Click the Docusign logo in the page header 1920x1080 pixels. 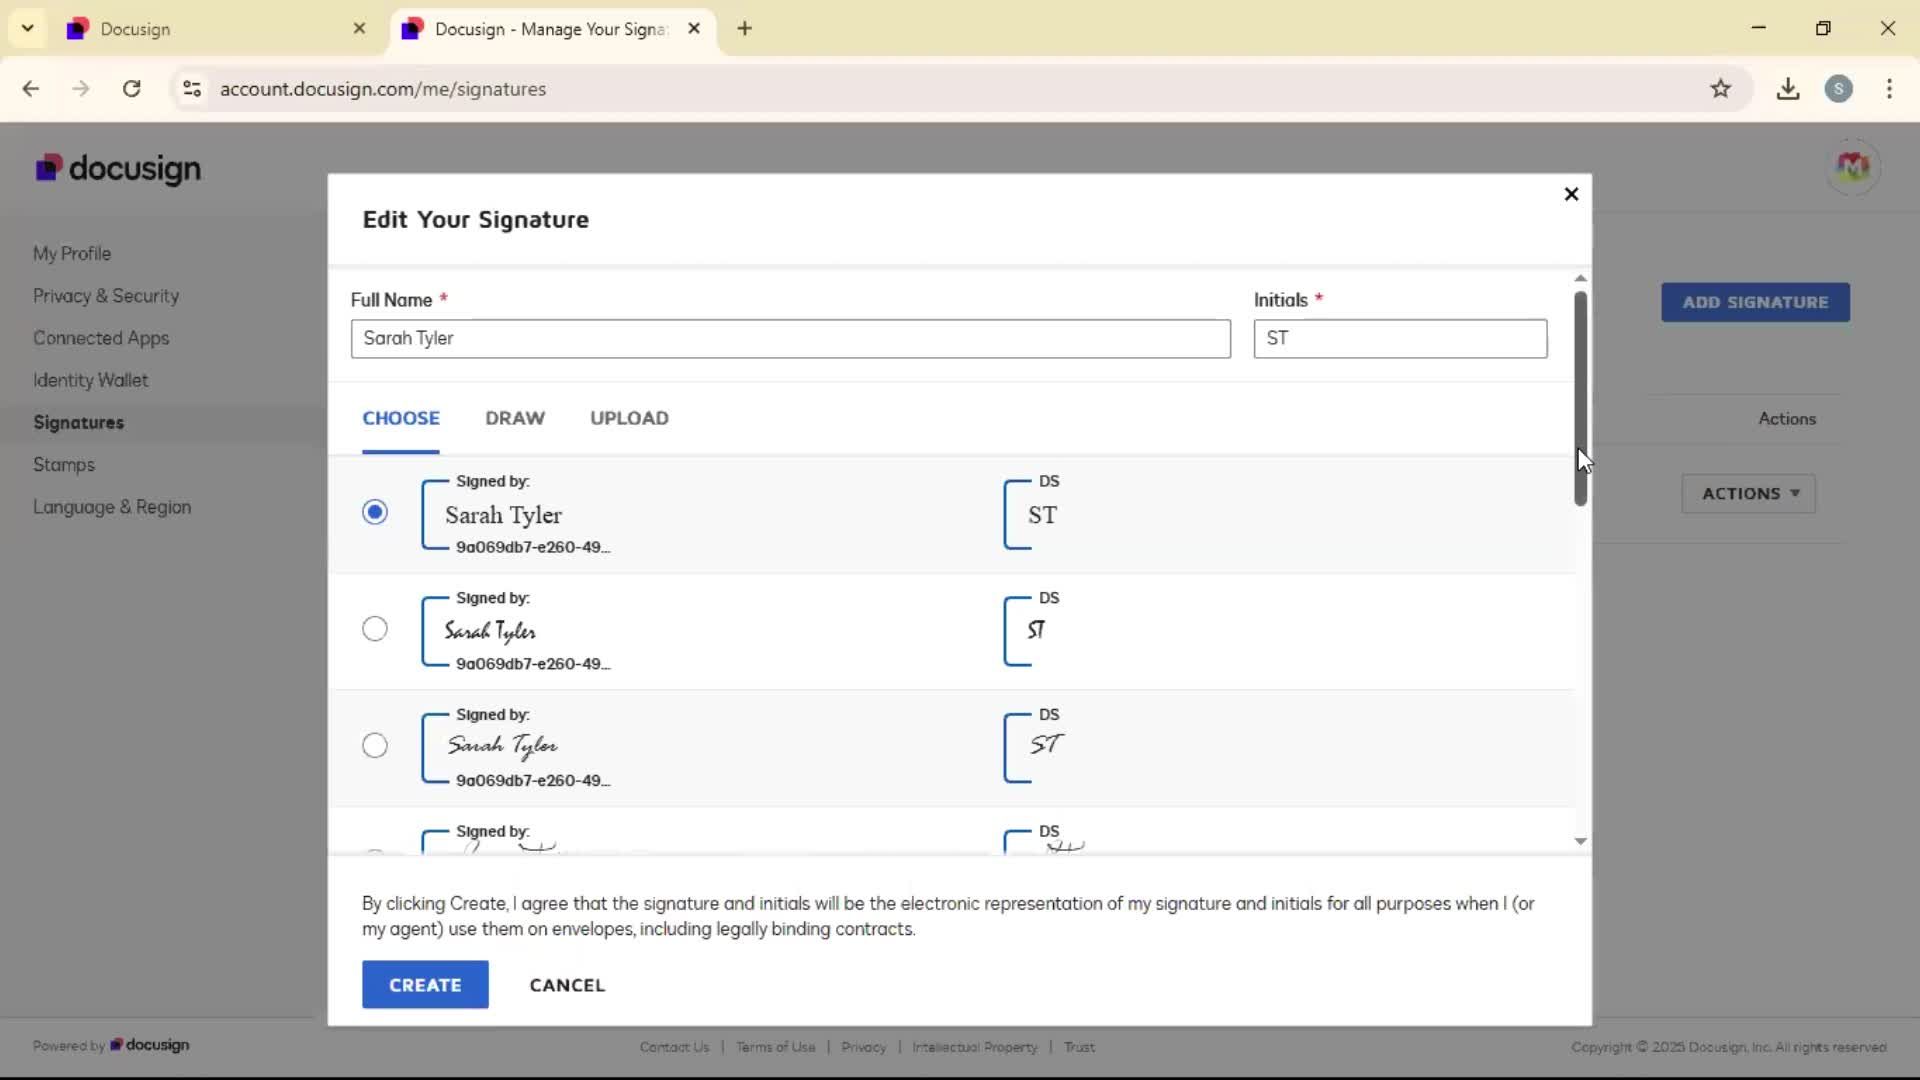tap(118, 169)
